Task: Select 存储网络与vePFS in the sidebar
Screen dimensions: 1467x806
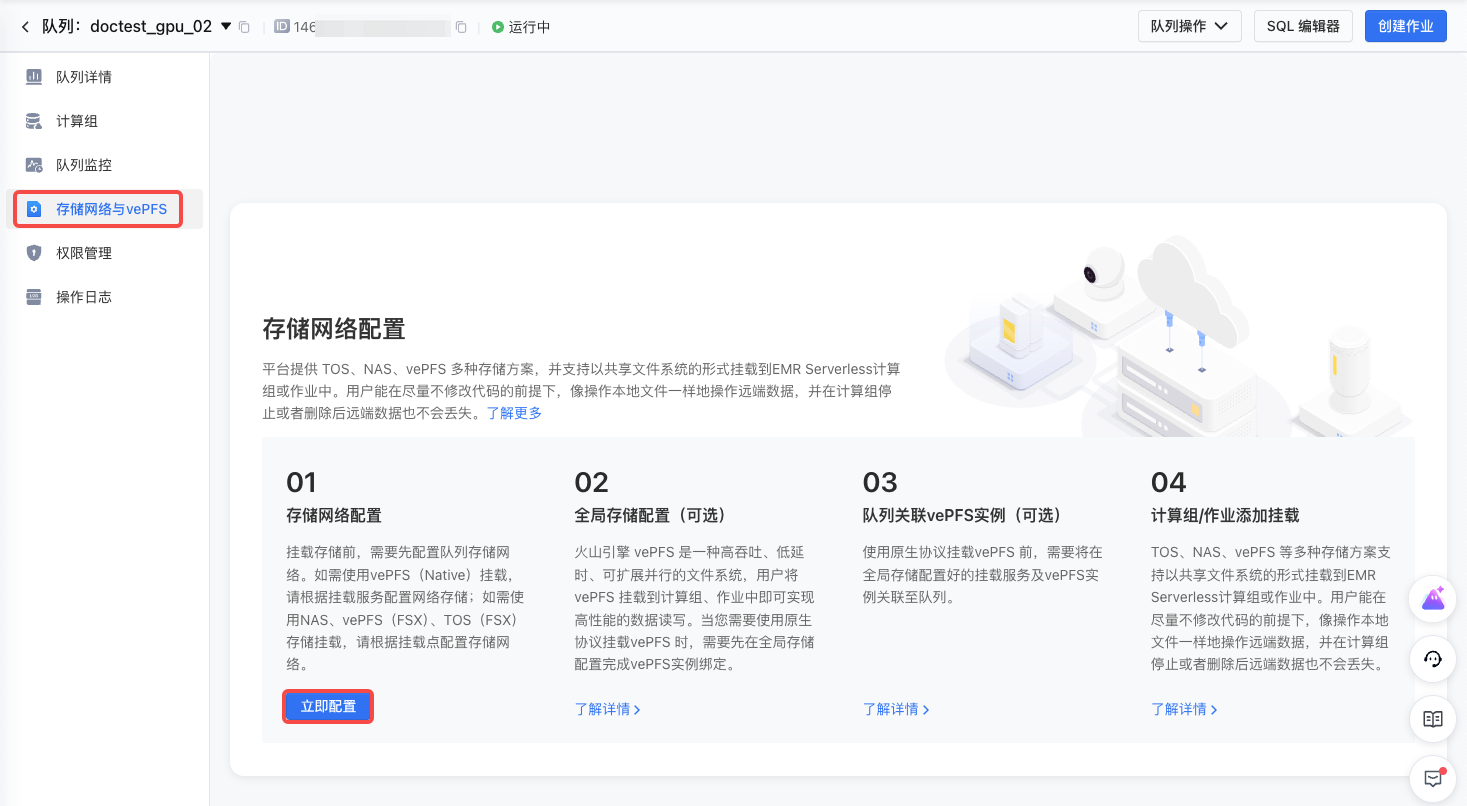Action: click(105, 209)
